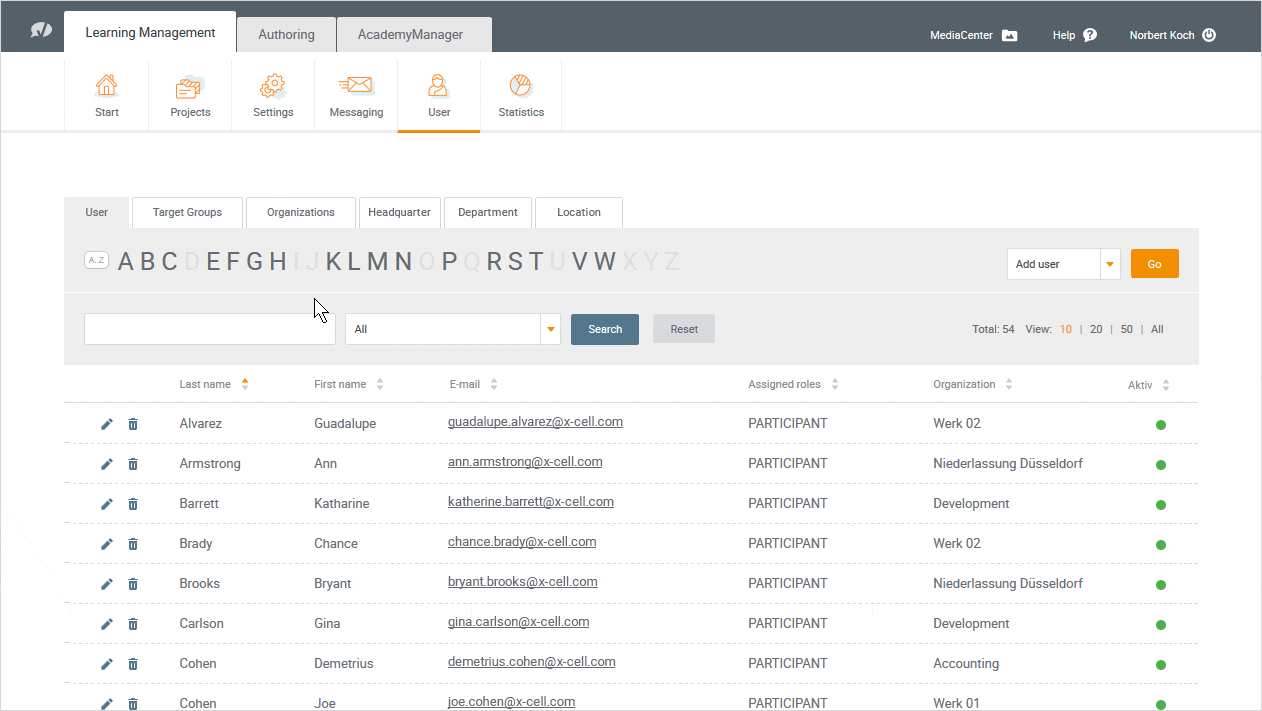Delete the Barrett row via trash icon
Image resolution: width=1262 pixels, height=711 pixels.
click(133, 504)
